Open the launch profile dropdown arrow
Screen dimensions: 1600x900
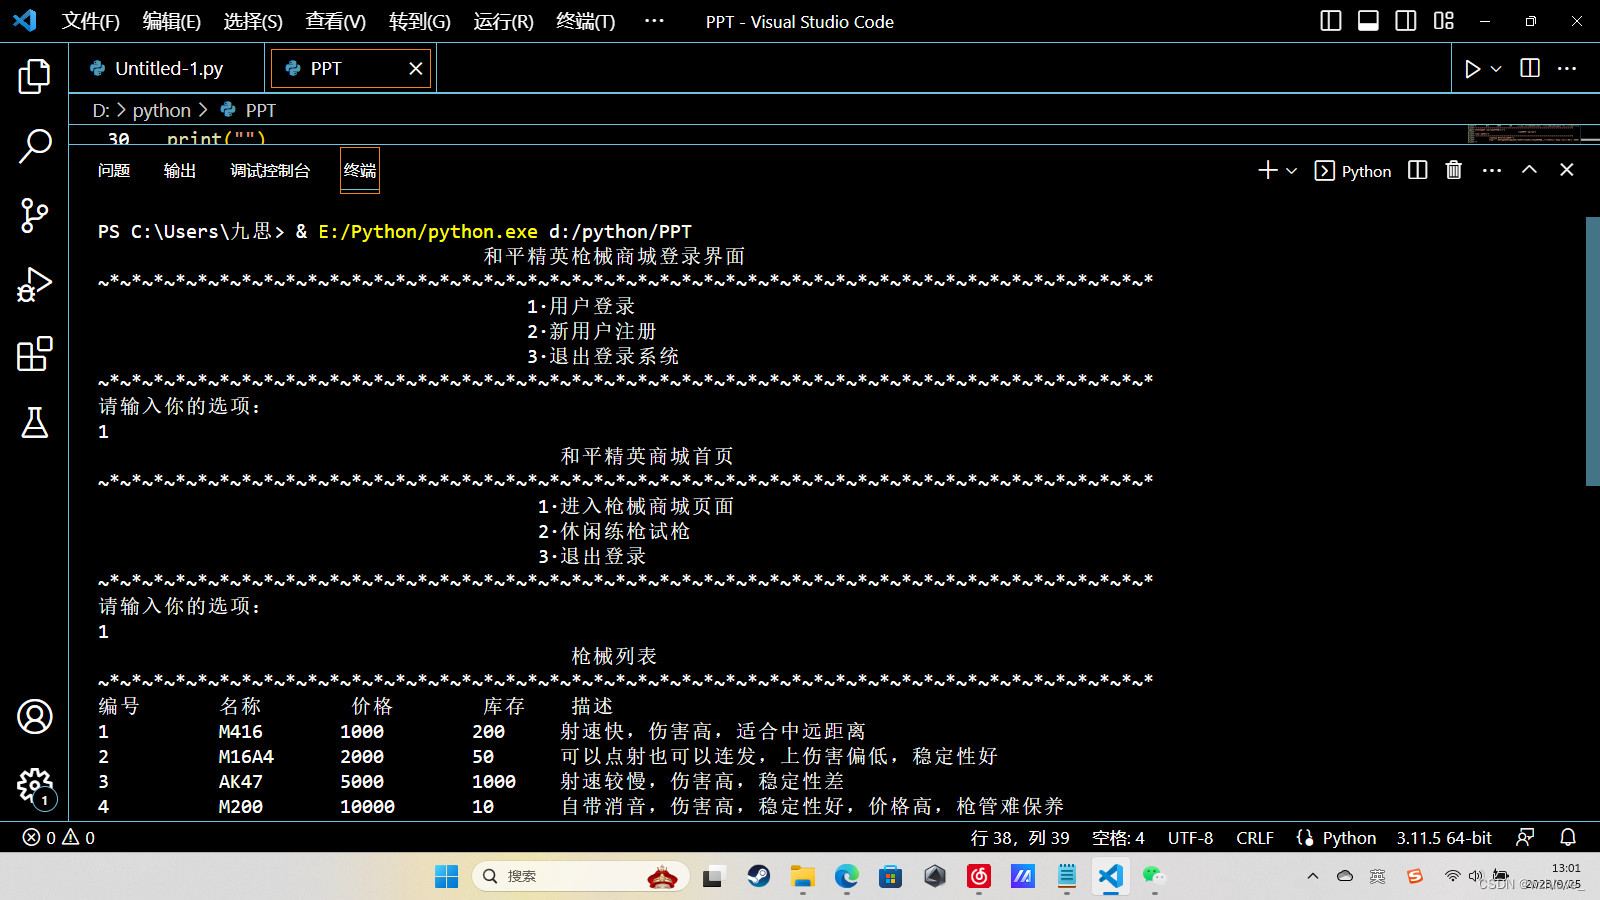tap(1291, 171)
